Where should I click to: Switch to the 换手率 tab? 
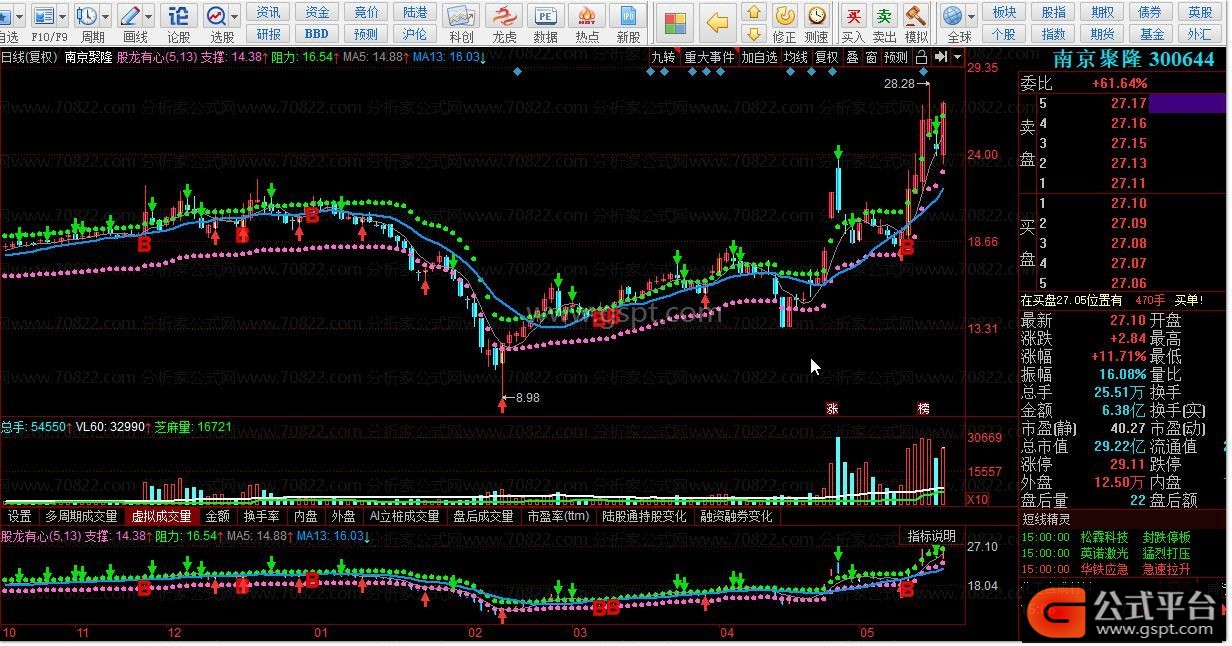tap(262, 517)
